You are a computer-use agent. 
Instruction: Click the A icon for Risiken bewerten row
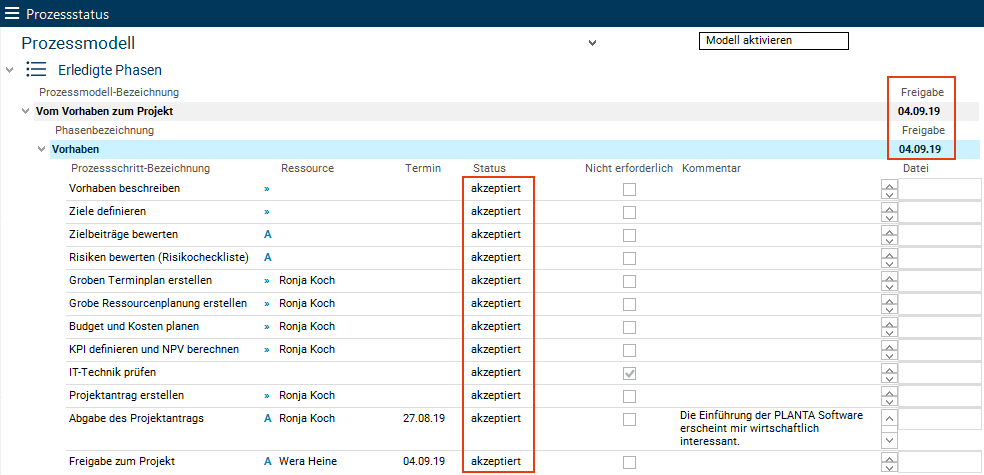(x=267, y=258)
